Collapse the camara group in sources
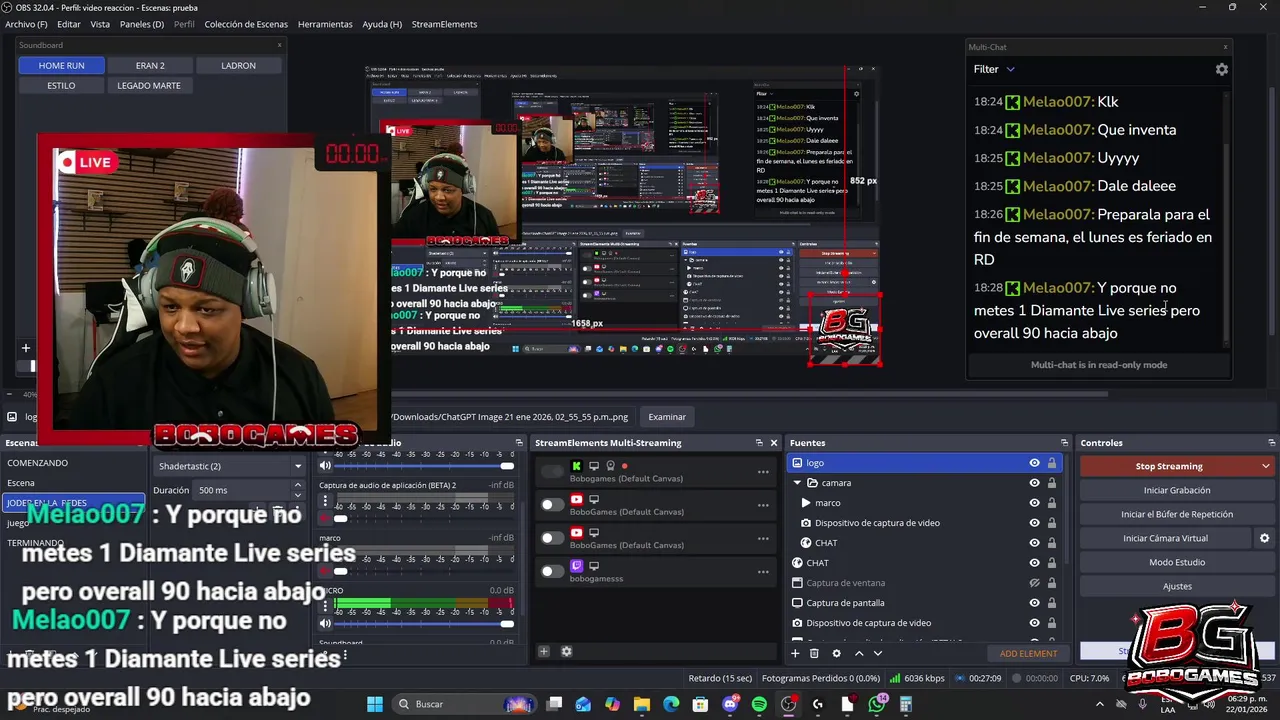The width and height of the screenshot is (1280, 720). pos(797,483)
